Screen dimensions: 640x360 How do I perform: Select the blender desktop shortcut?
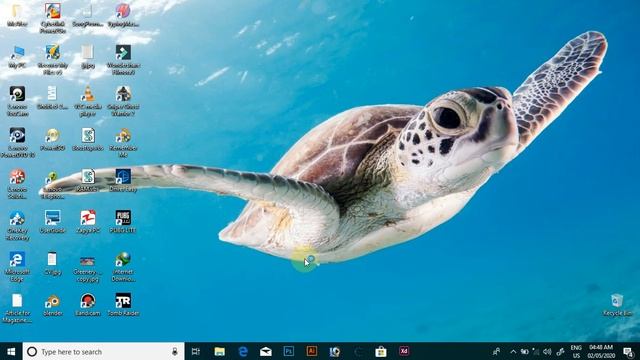point(53,304)
